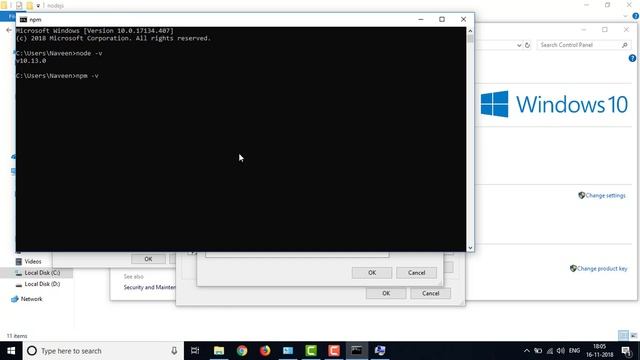
Task: Click the new folder icon in quick access toolbar
Action: point(30,6)
